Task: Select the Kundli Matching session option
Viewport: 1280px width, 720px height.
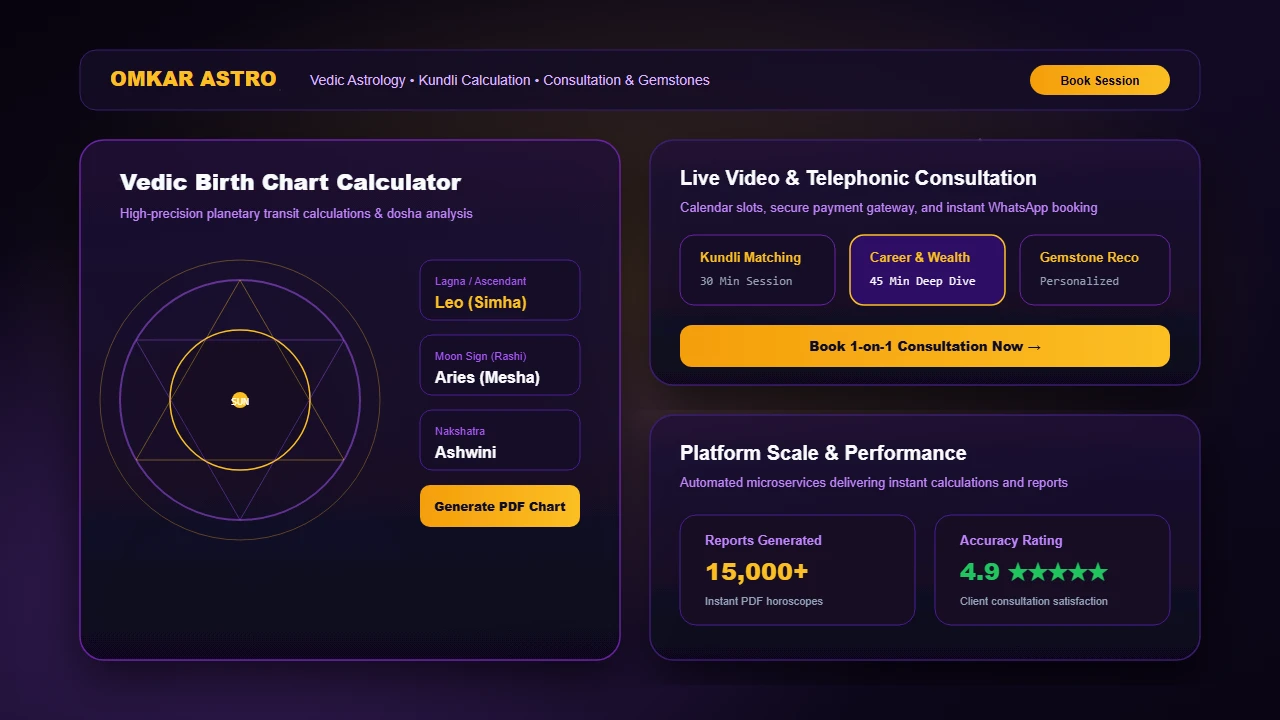Action: (x=757, y=270)
